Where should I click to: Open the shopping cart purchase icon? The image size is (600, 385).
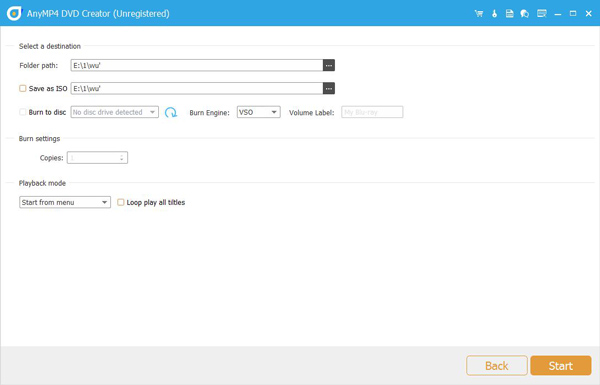[478, 14]
